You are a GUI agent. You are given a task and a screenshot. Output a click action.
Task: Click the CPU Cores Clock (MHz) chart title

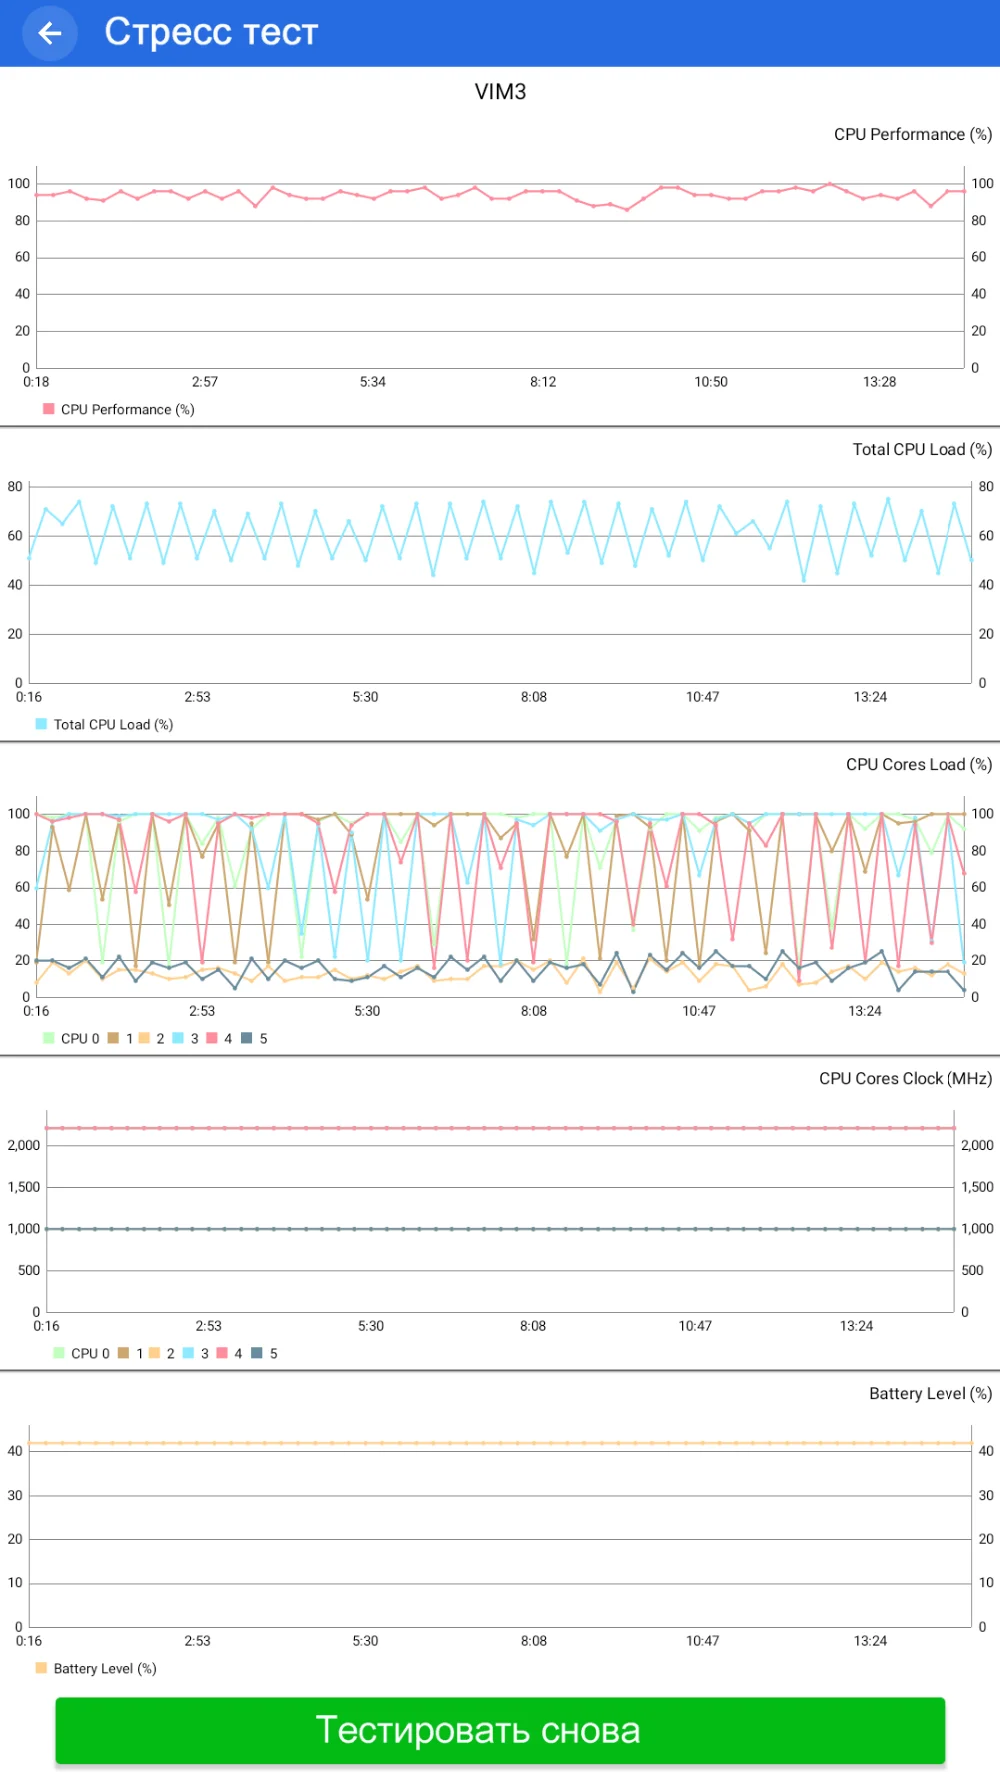[x=906, y=1079]
